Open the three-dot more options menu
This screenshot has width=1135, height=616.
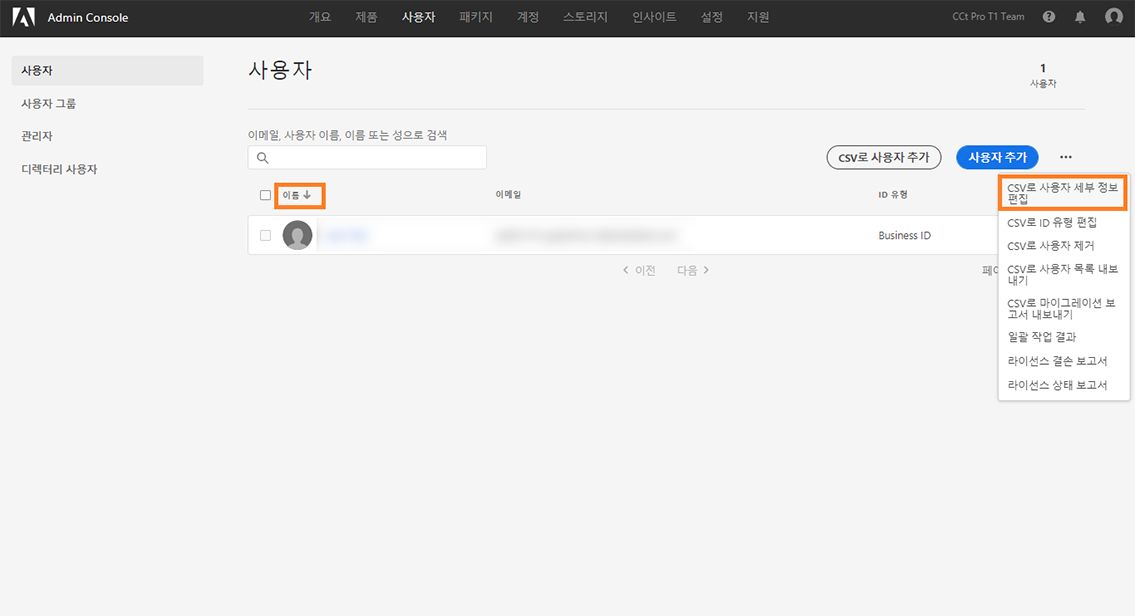1066,157
